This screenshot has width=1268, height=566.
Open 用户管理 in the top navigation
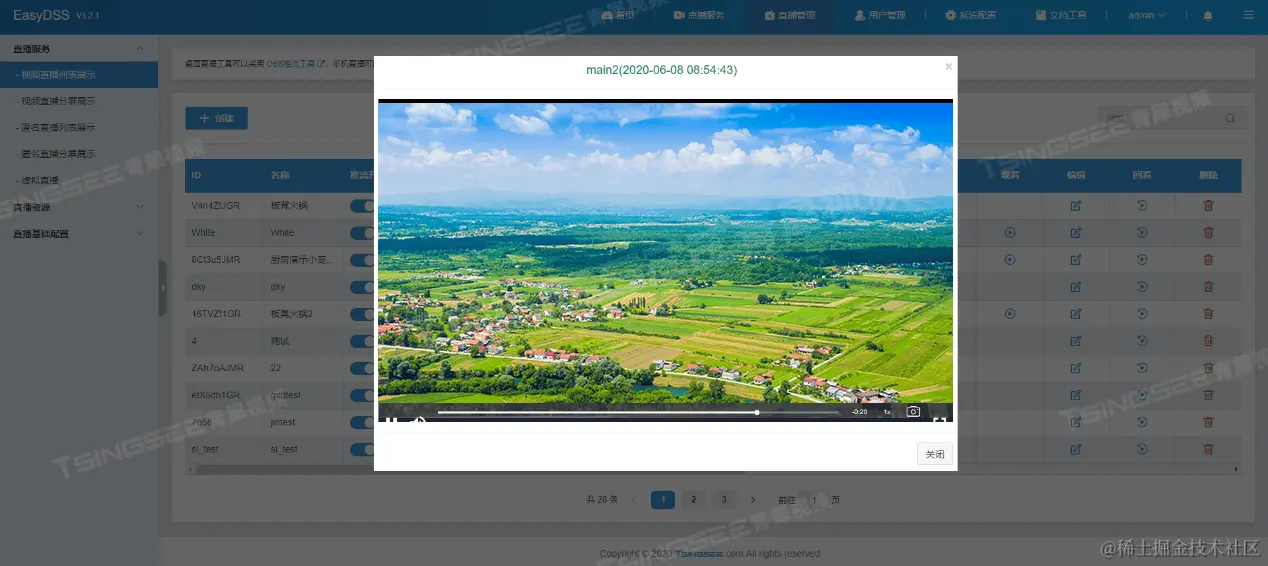tap(880, 15)
